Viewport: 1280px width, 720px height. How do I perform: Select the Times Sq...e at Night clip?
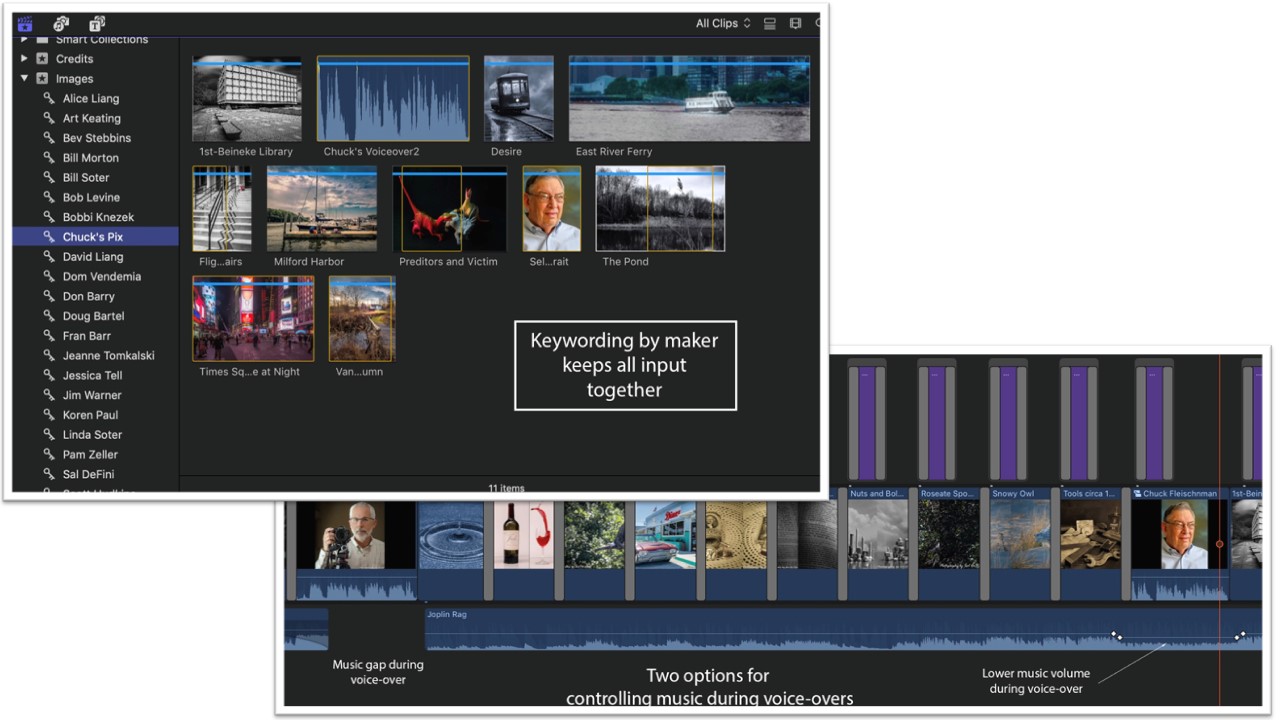tap(253, 318)
